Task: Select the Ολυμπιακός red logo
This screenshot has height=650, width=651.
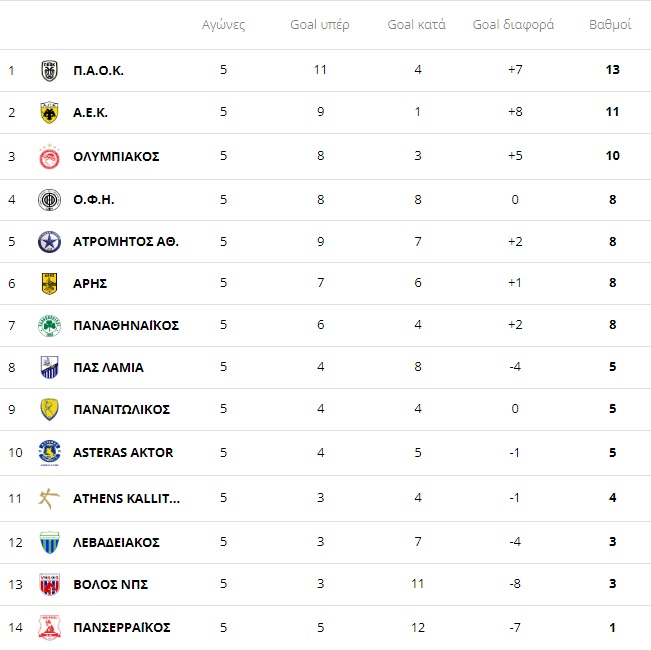Action: (x=49, y=156)
